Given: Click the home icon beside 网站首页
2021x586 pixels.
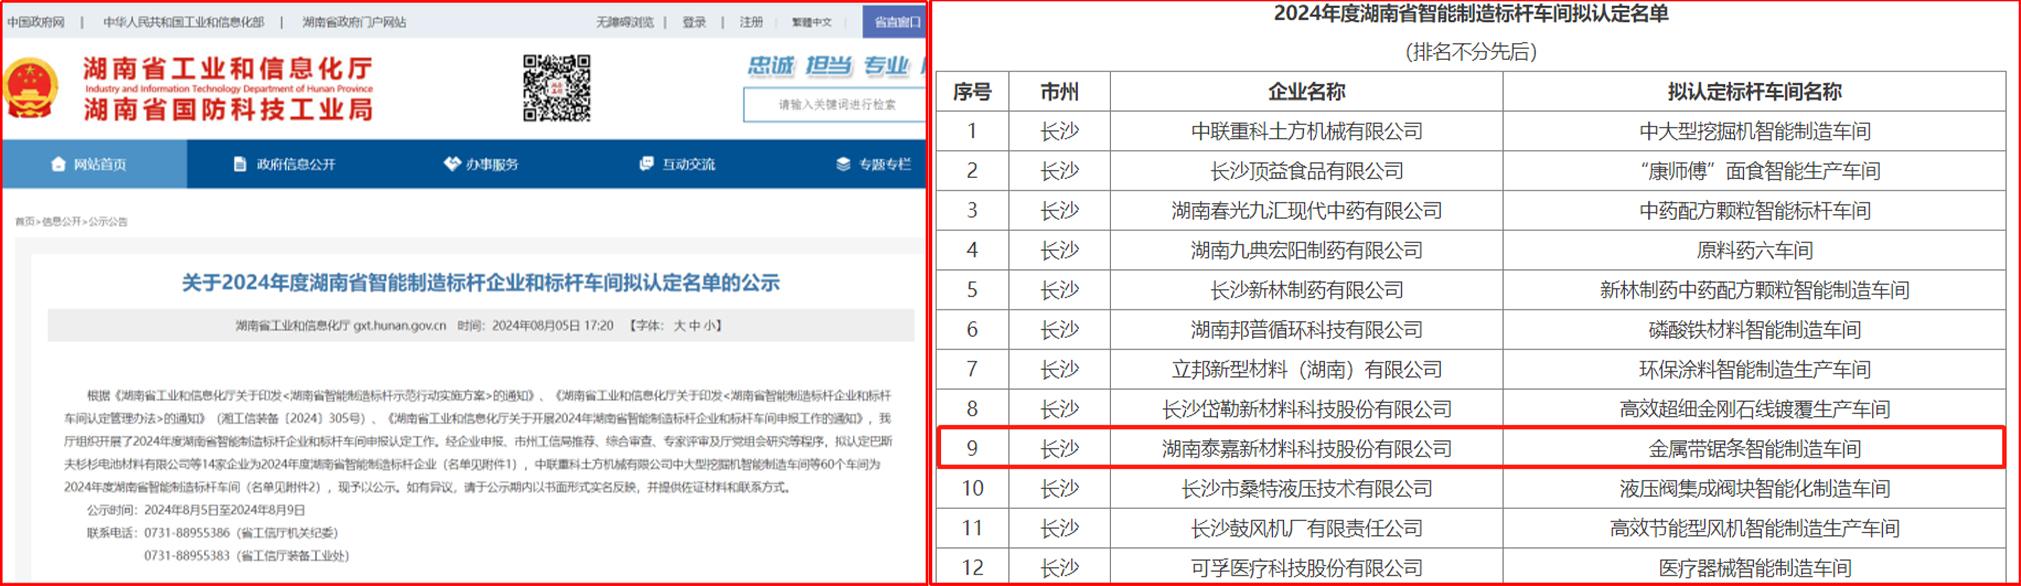Looking at the screenshot, I should pyautogui.click(x=58, y=164).
